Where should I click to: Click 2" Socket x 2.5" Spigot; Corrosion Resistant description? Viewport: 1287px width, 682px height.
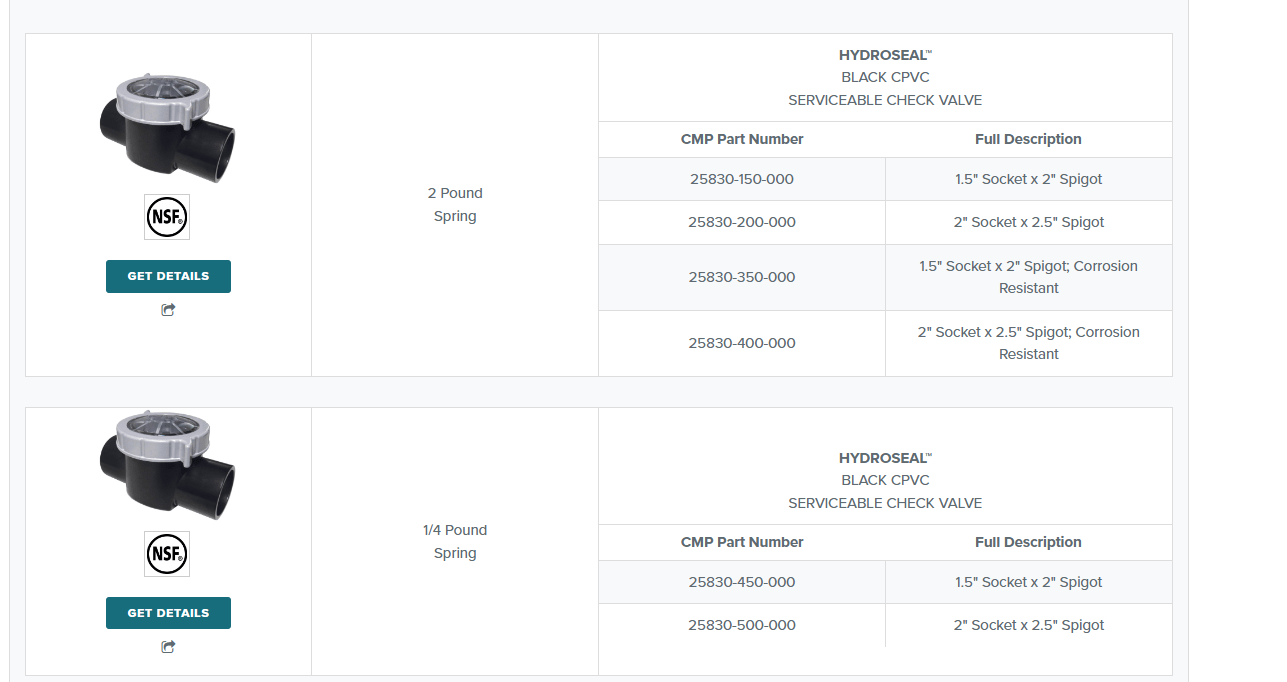(x=1028, y=343)
